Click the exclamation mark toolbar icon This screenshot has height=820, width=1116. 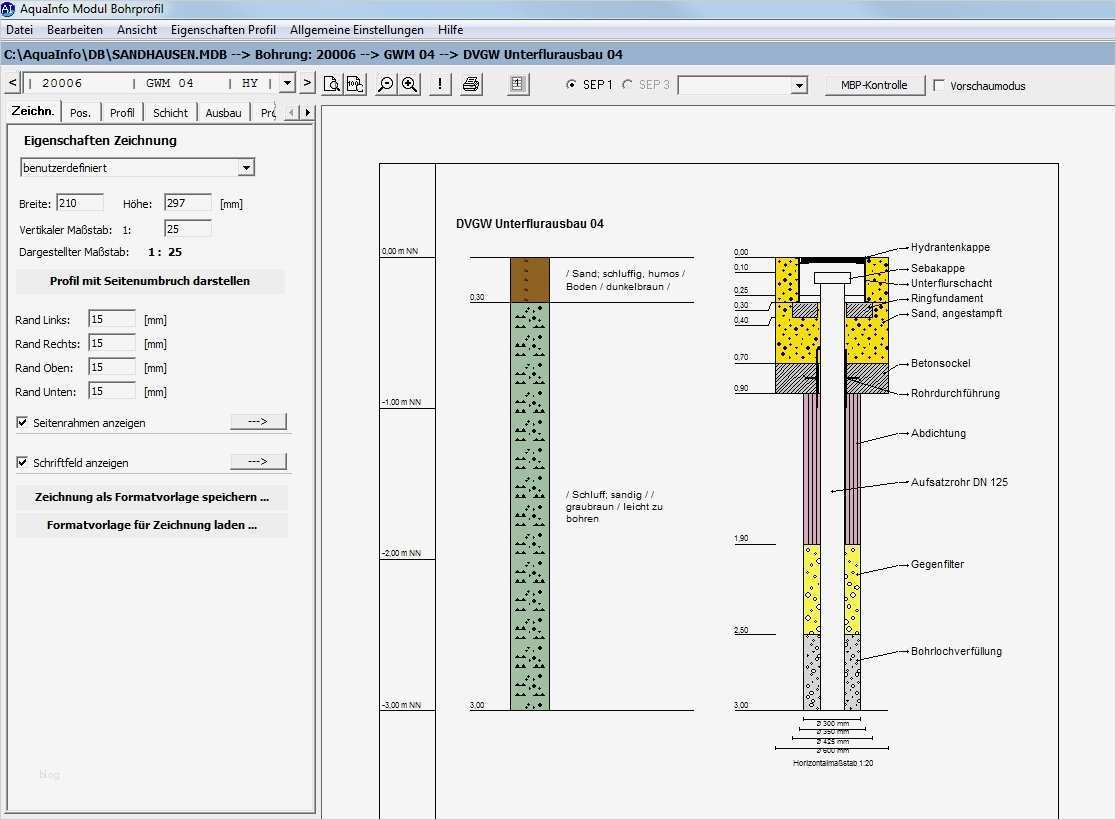440,85
